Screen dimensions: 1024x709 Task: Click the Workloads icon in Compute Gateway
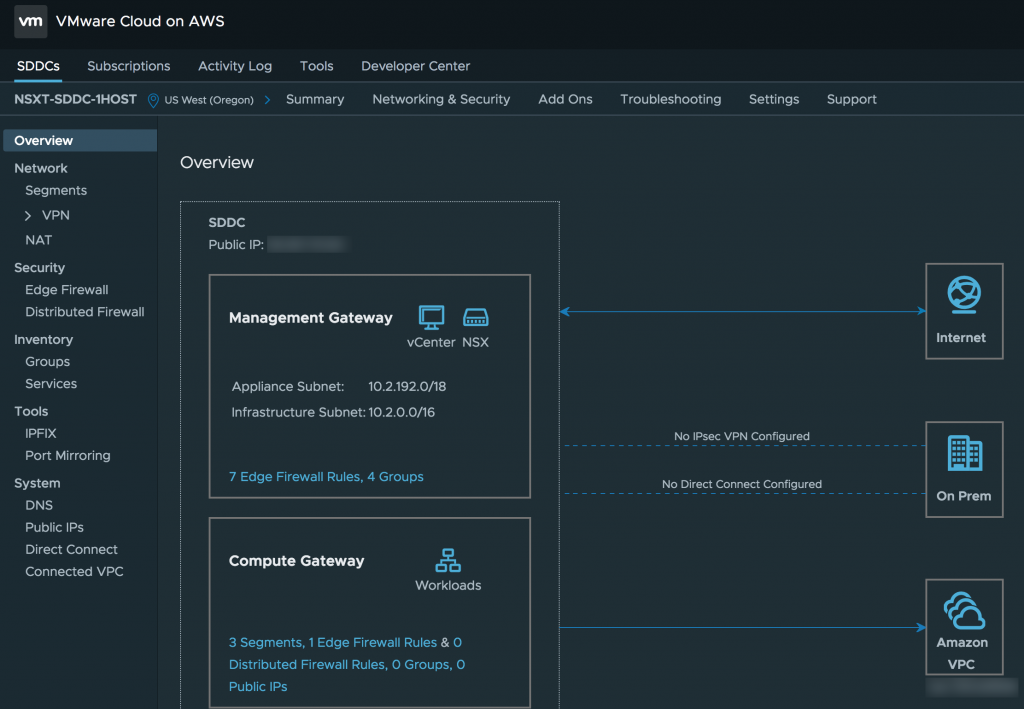coord(448,560)
